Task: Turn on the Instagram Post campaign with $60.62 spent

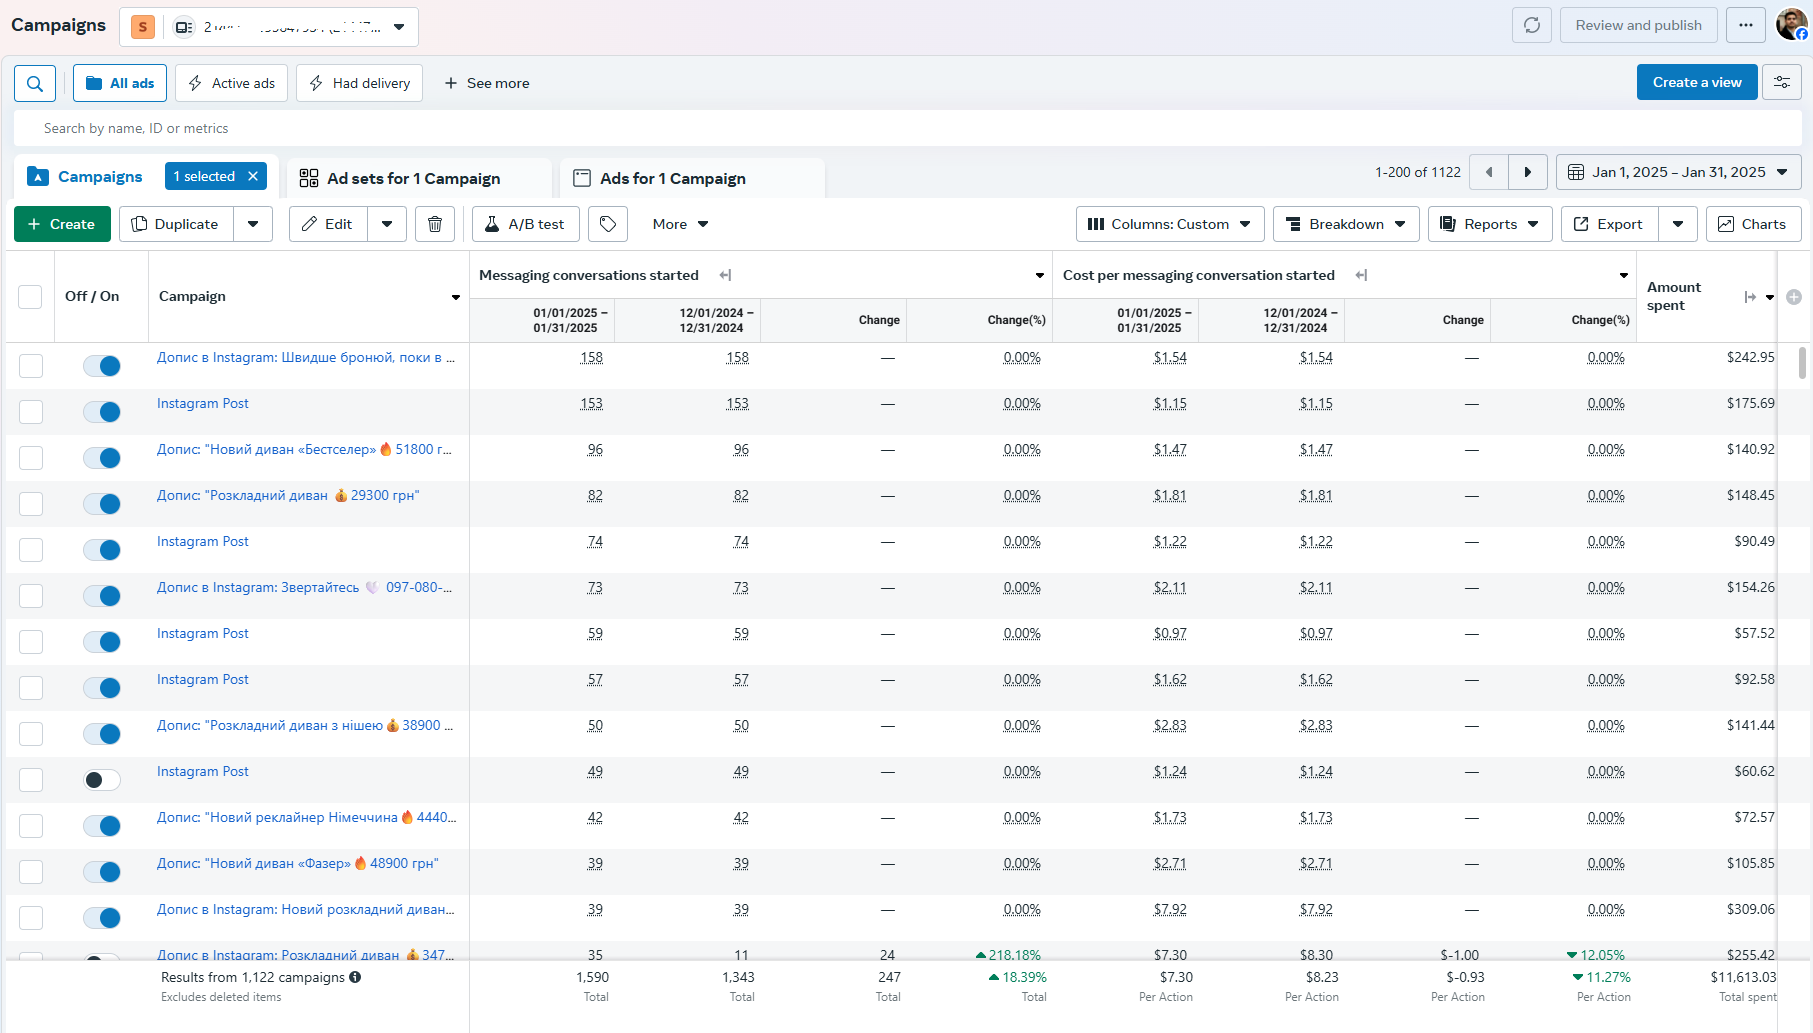Action: pos(102,780)
